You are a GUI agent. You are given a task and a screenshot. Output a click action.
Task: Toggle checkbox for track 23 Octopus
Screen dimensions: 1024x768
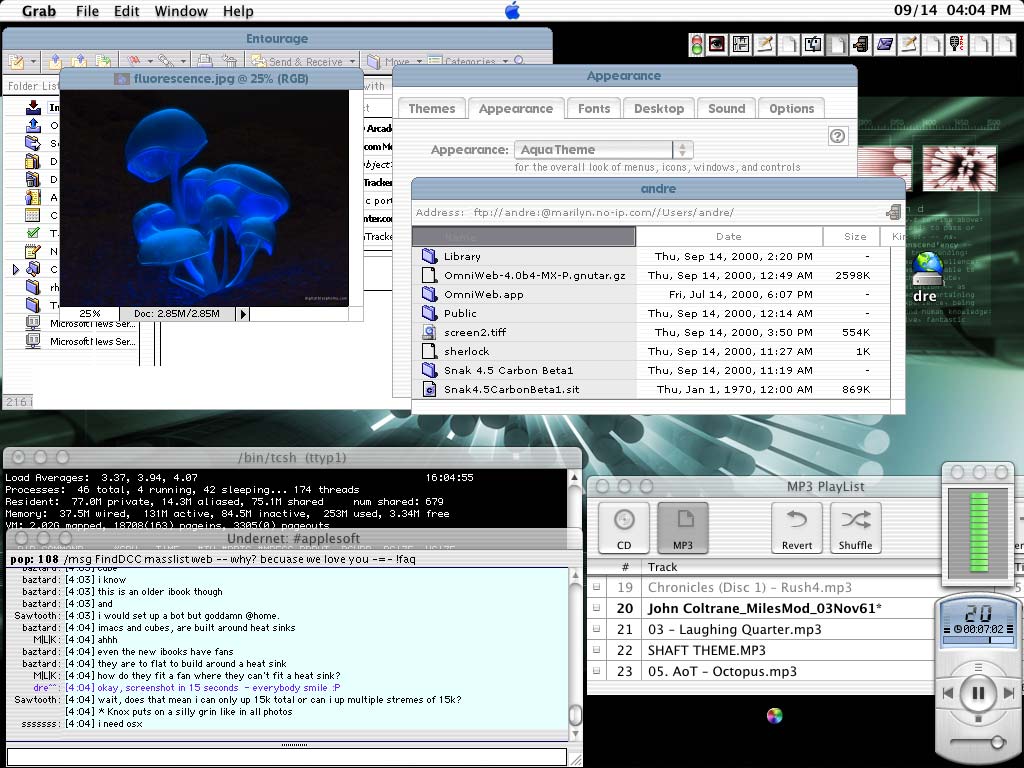[596, 672]
